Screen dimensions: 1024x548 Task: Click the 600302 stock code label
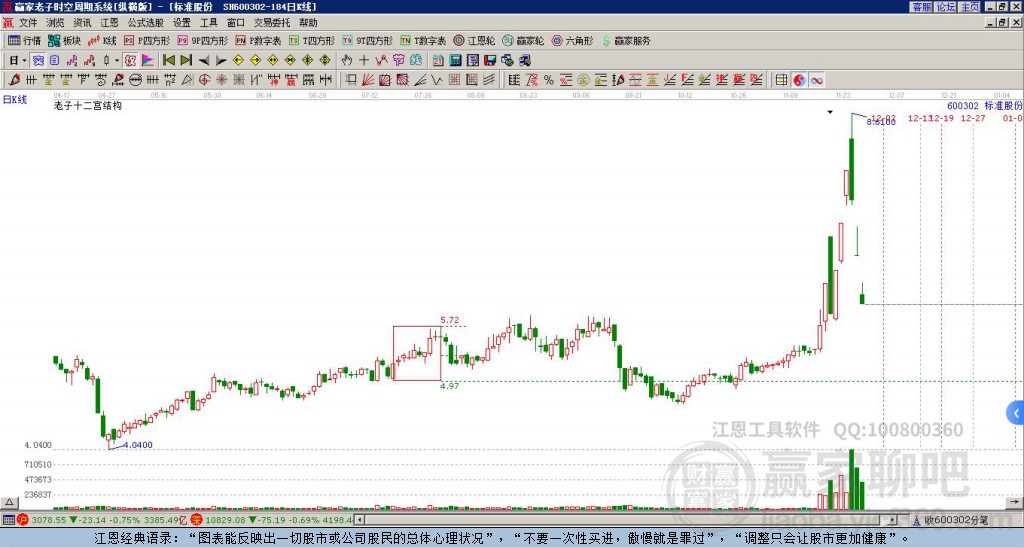click(963, 106)
